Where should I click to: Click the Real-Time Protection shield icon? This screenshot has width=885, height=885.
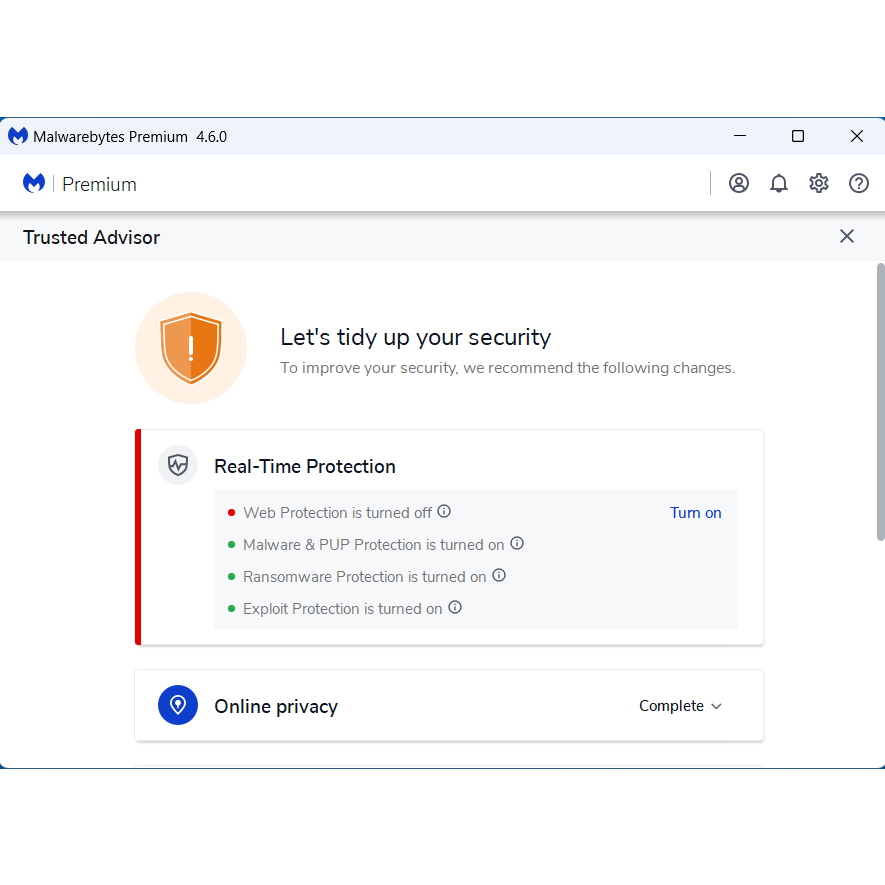tap(177, 465)
